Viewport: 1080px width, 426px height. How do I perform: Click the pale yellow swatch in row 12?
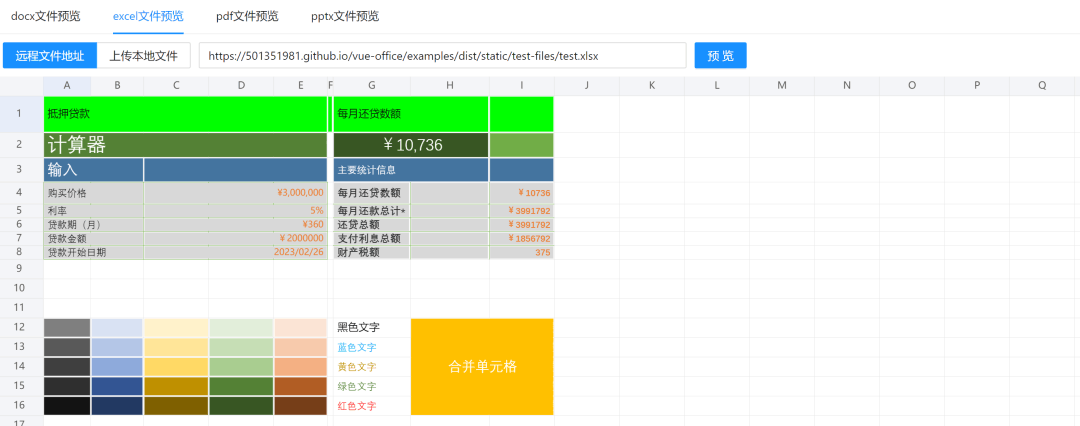pos(176,327)
